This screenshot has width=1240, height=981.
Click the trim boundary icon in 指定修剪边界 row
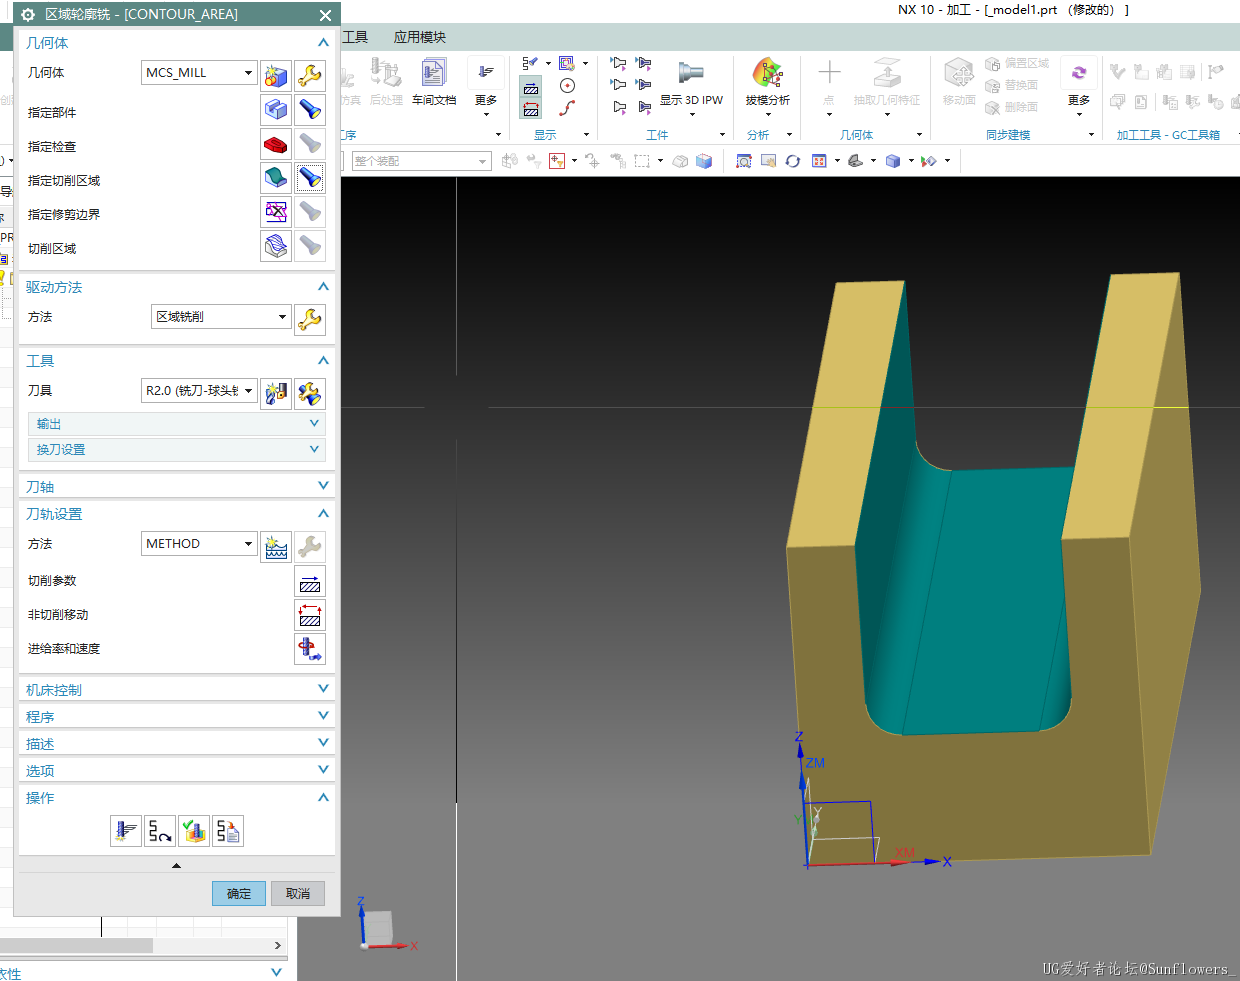click(x=276, y=212)
